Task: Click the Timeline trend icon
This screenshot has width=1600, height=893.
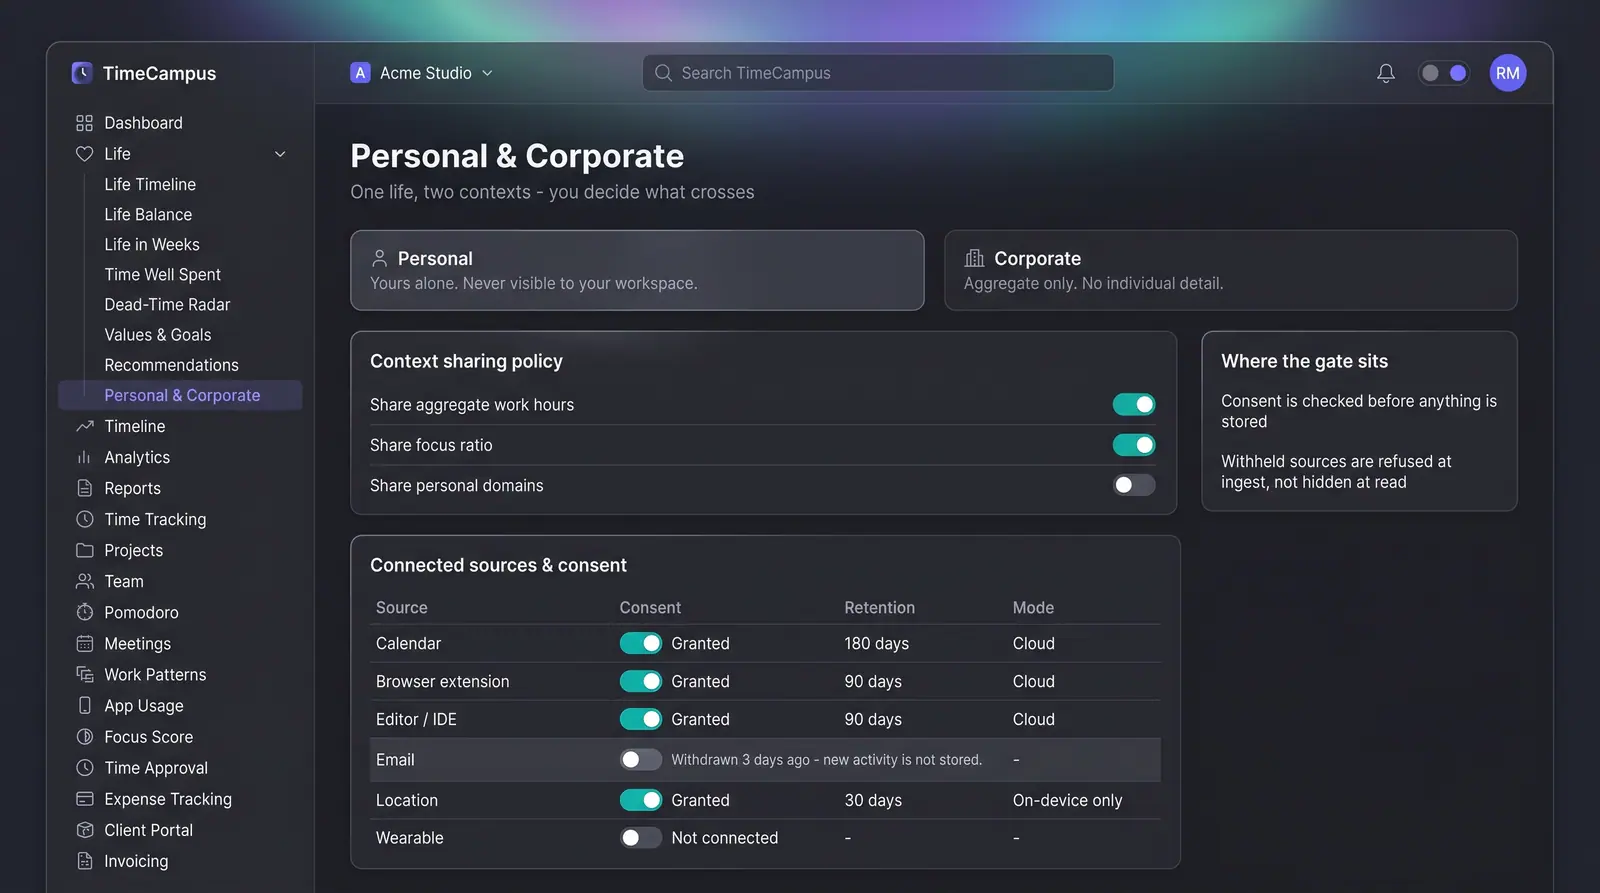Action: tap(84, 426)
